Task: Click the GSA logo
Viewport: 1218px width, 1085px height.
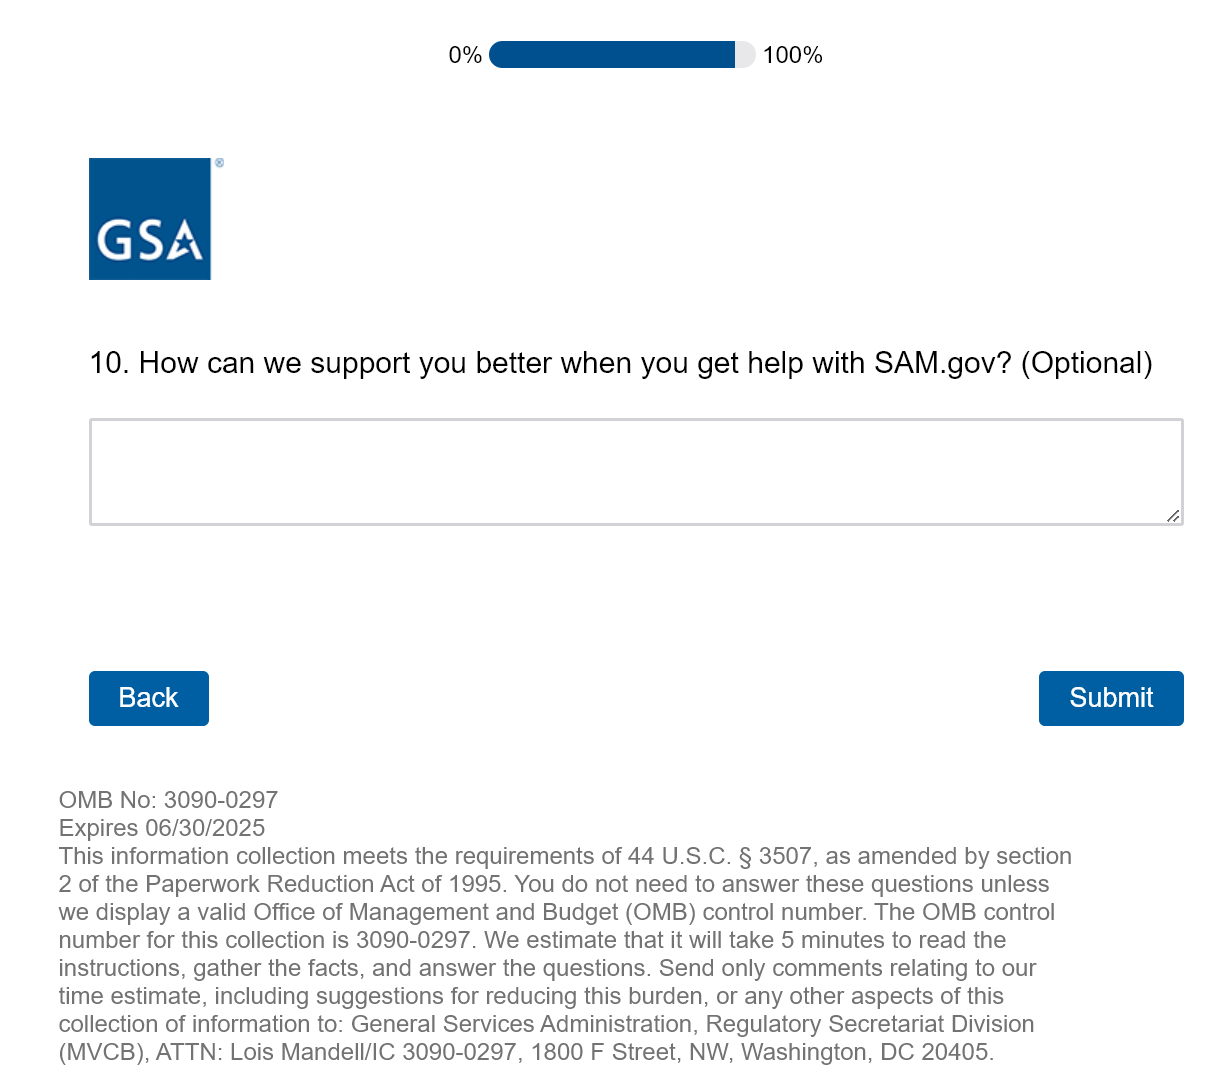Action: (149, 219)
